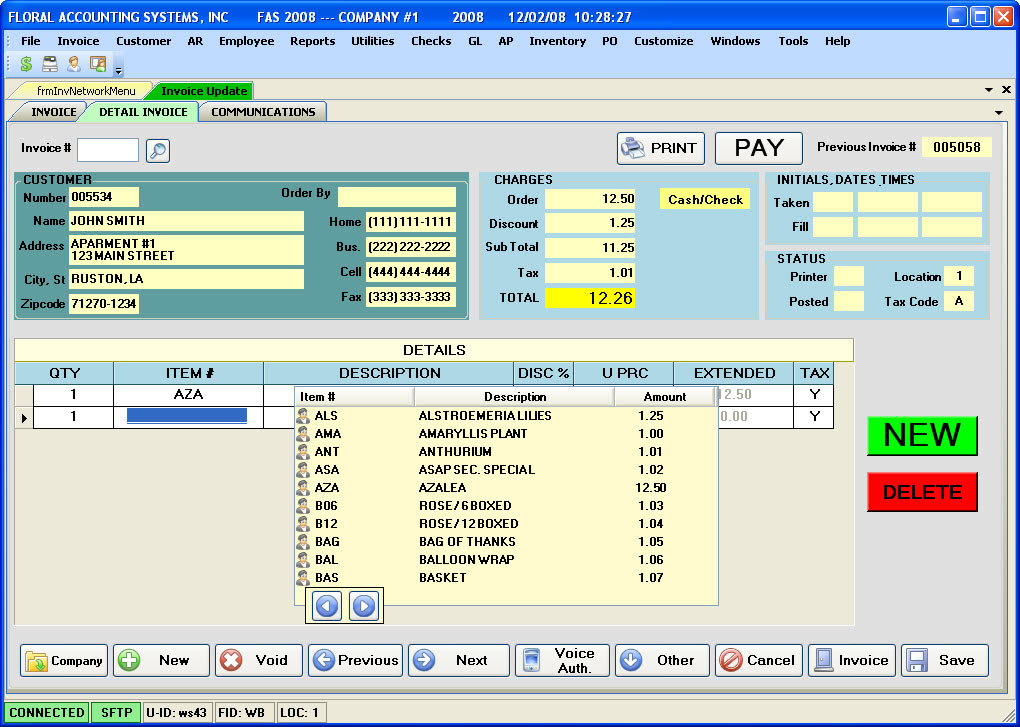The height and width of the screenshot is (727, 1020).
Task: Switch to the COMMUNICATIONS tab
Action: 262,112
